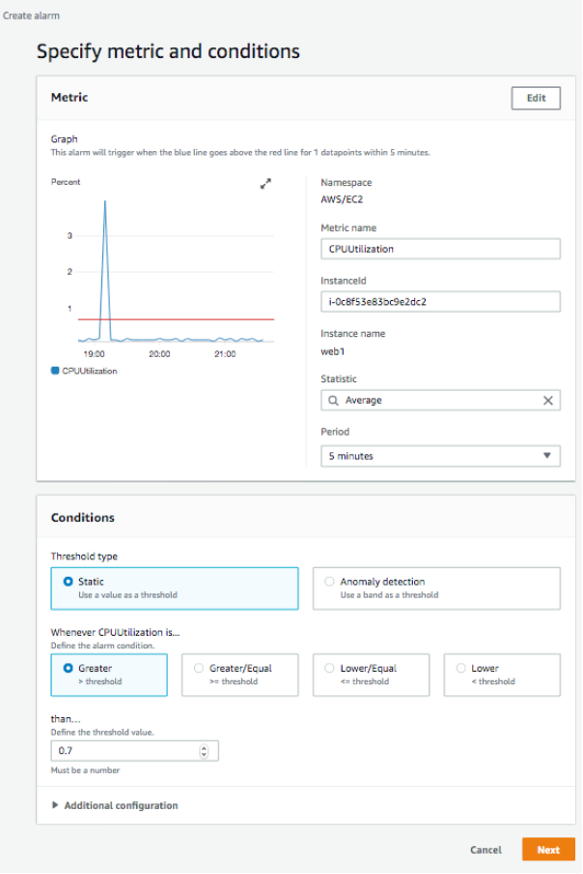Click the Metric name input field
The height and width of the screenshot is (874, 583).
[x=440, y=248]
